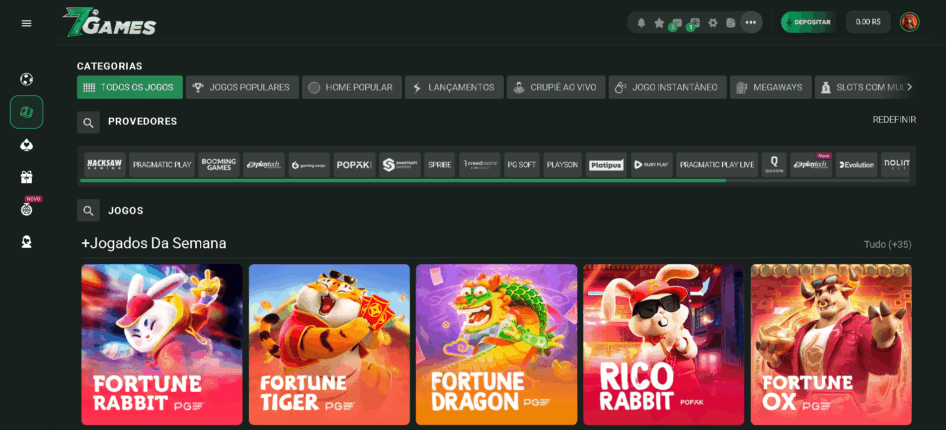Open the sidebar icon tagged NOVO
This screenshot has height=430, width=946.
point(27,209)
